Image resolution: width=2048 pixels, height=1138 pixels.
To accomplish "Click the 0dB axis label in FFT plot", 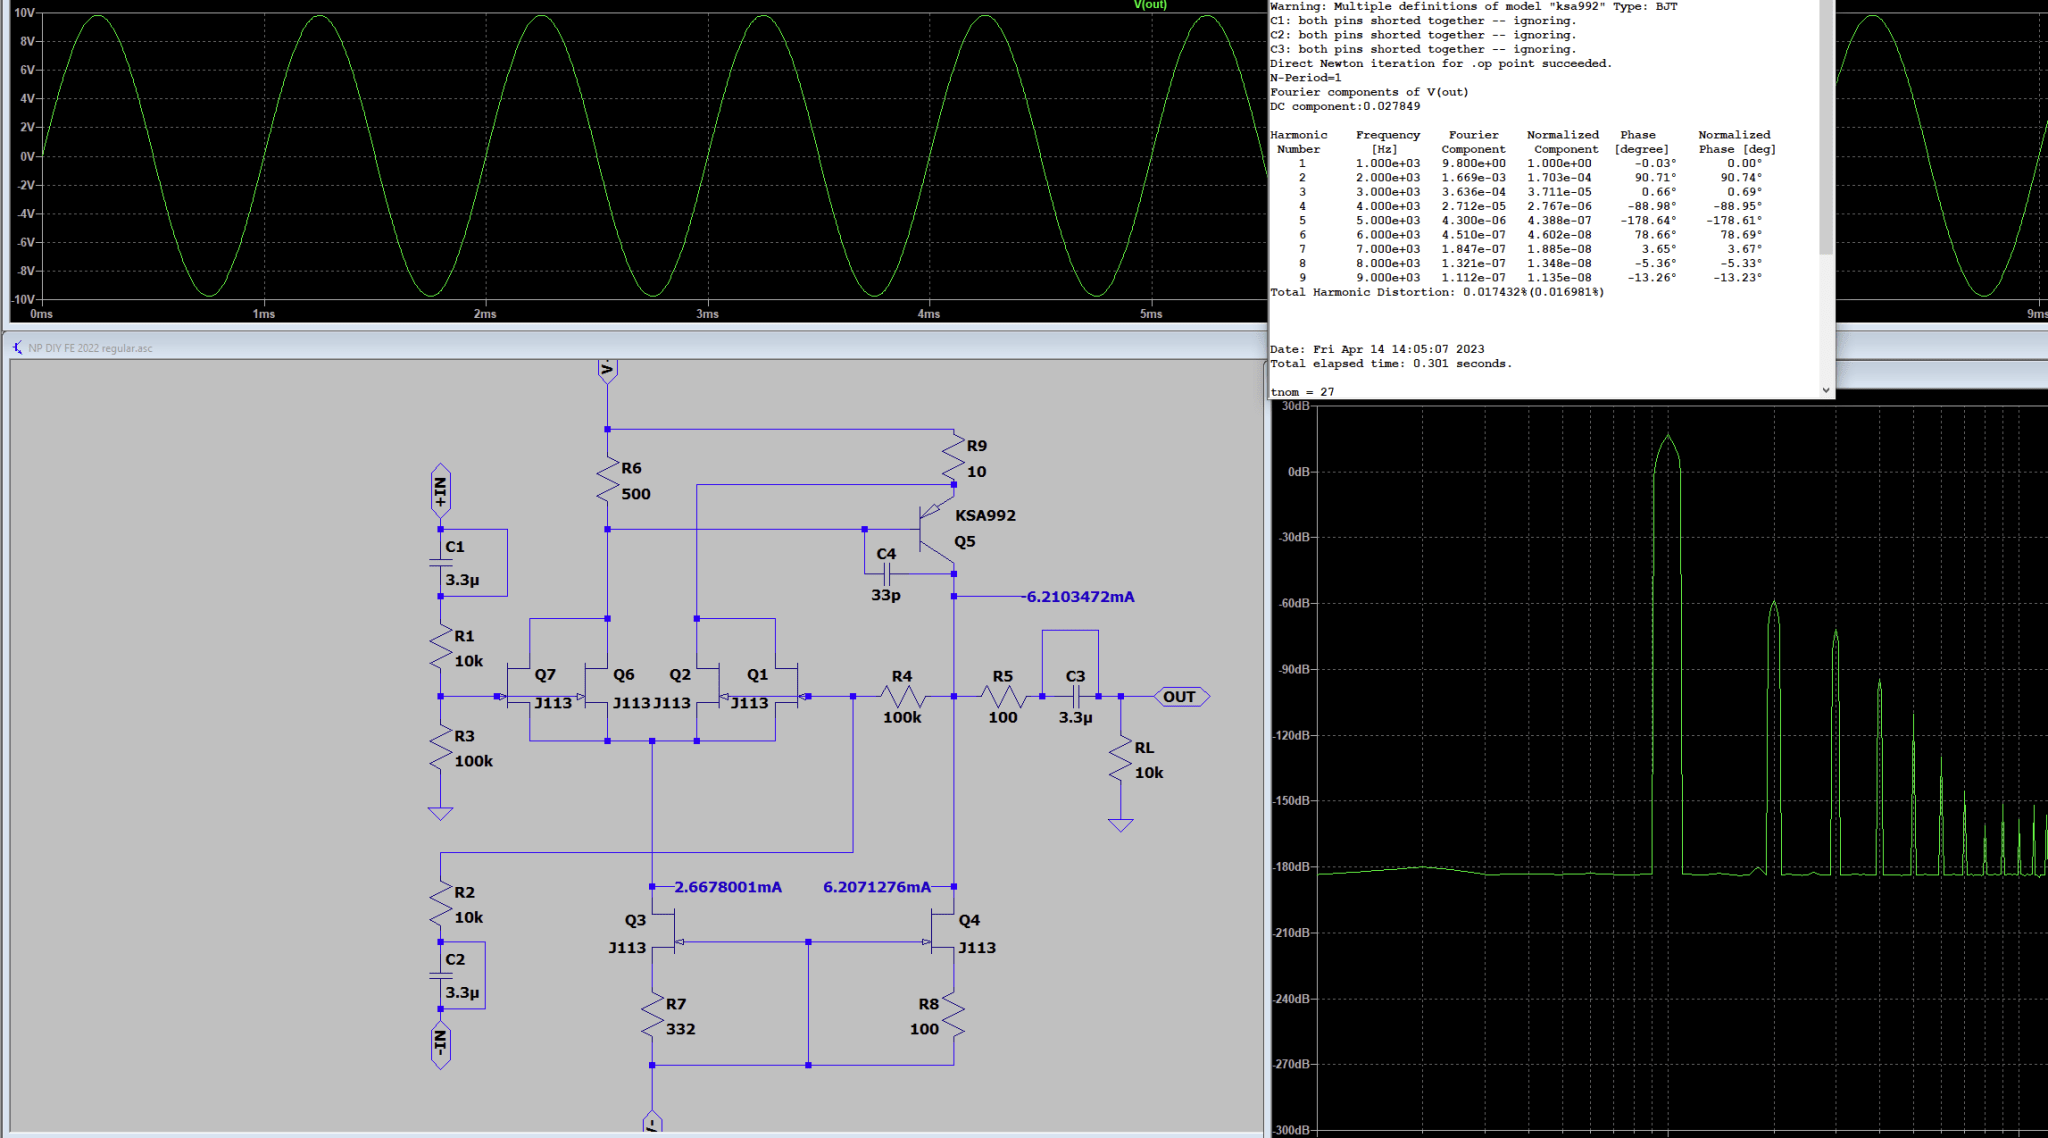I will tap(1298, 472).
